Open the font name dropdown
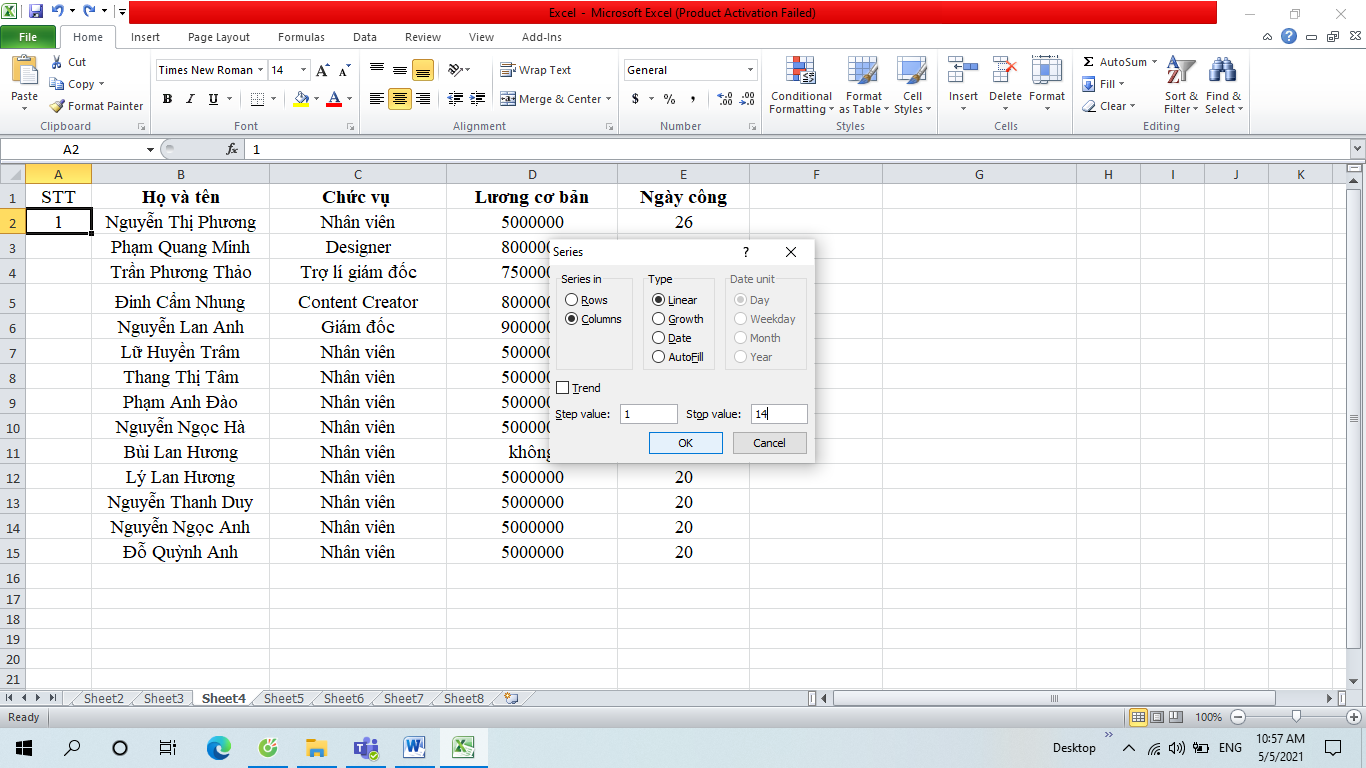Screen dimensions: 1366x768 pyautogui.click(x=261, y=70)
